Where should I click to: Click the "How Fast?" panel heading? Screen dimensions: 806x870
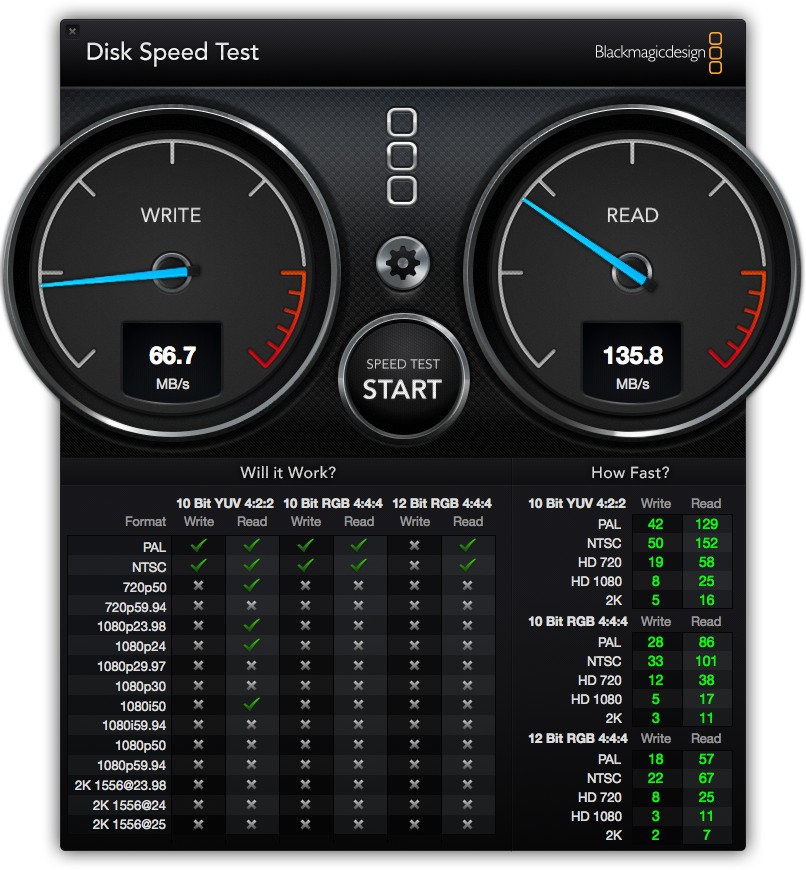pos(630,472)
